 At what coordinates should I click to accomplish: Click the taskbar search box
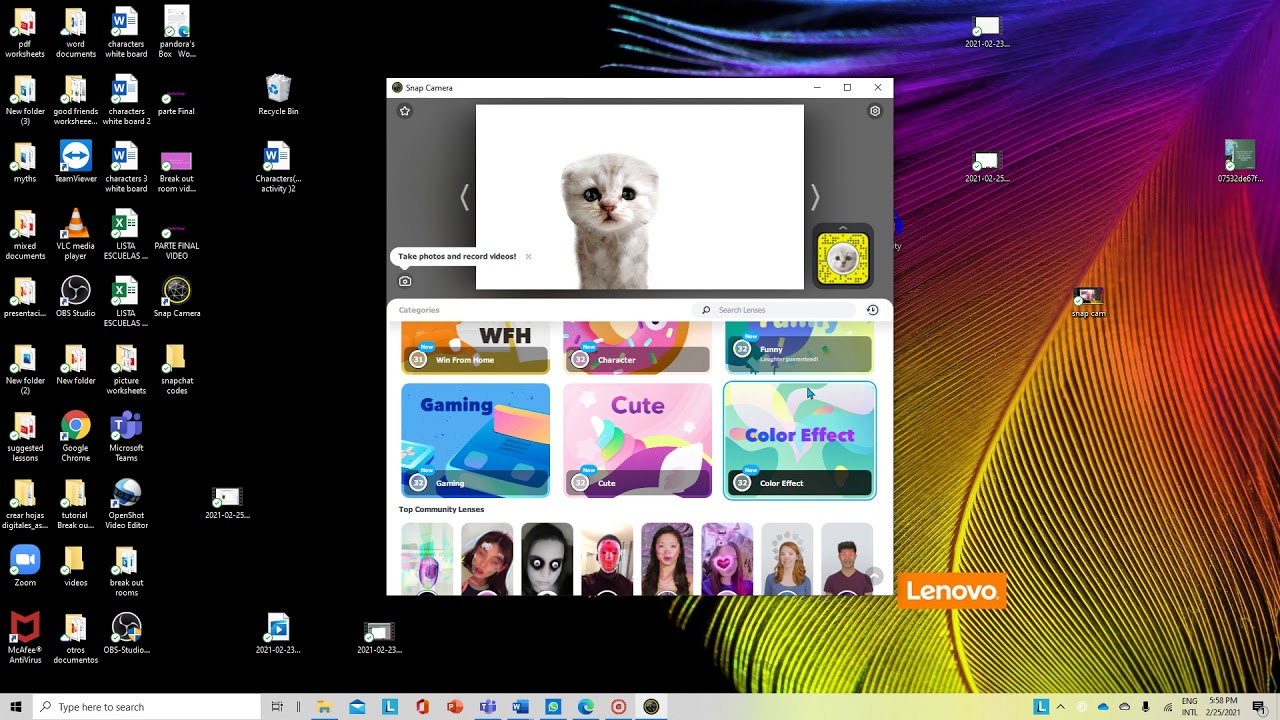click(x=147, y=707)
